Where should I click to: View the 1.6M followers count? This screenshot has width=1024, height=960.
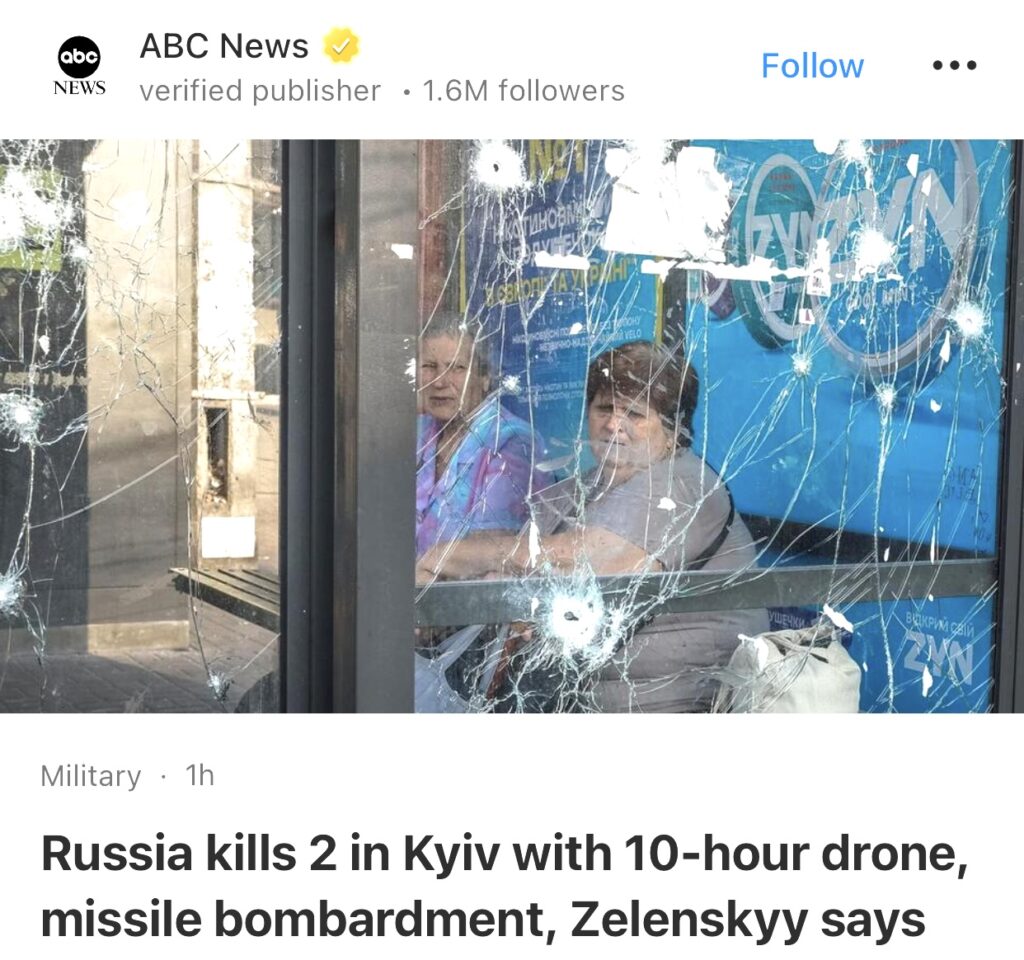pyautogui.click(x=524, y=91)
